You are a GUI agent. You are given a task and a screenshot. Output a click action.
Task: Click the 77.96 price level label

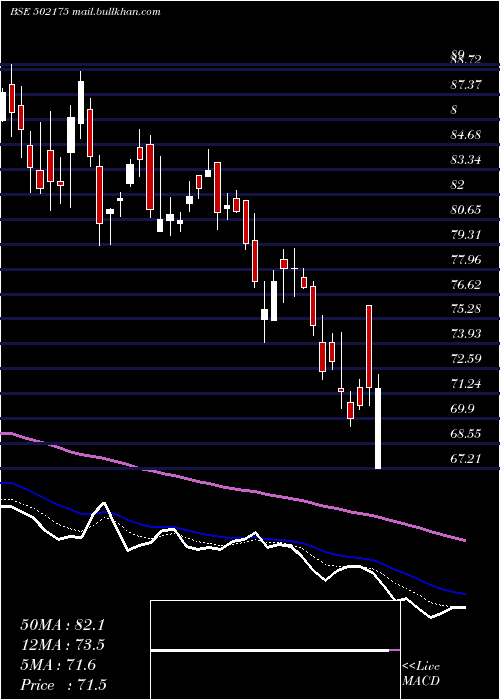466,259
